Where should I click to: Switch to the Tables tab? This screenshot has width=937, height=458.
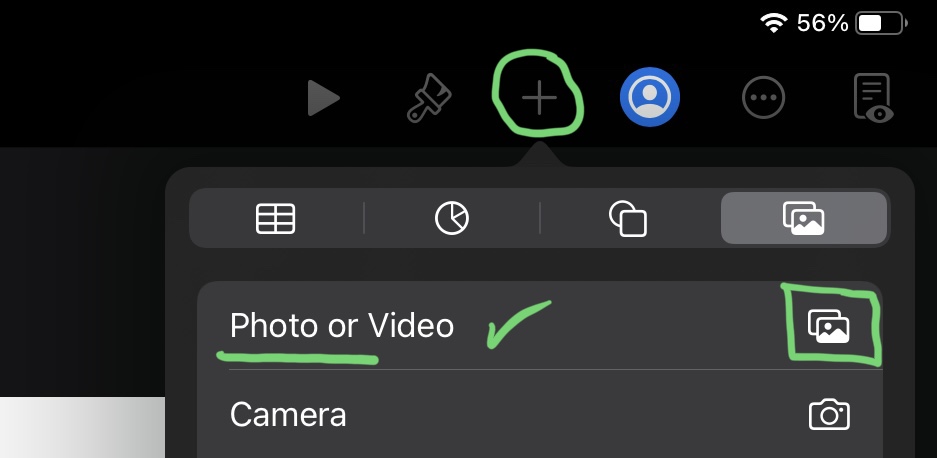click(x=275, y=218)
